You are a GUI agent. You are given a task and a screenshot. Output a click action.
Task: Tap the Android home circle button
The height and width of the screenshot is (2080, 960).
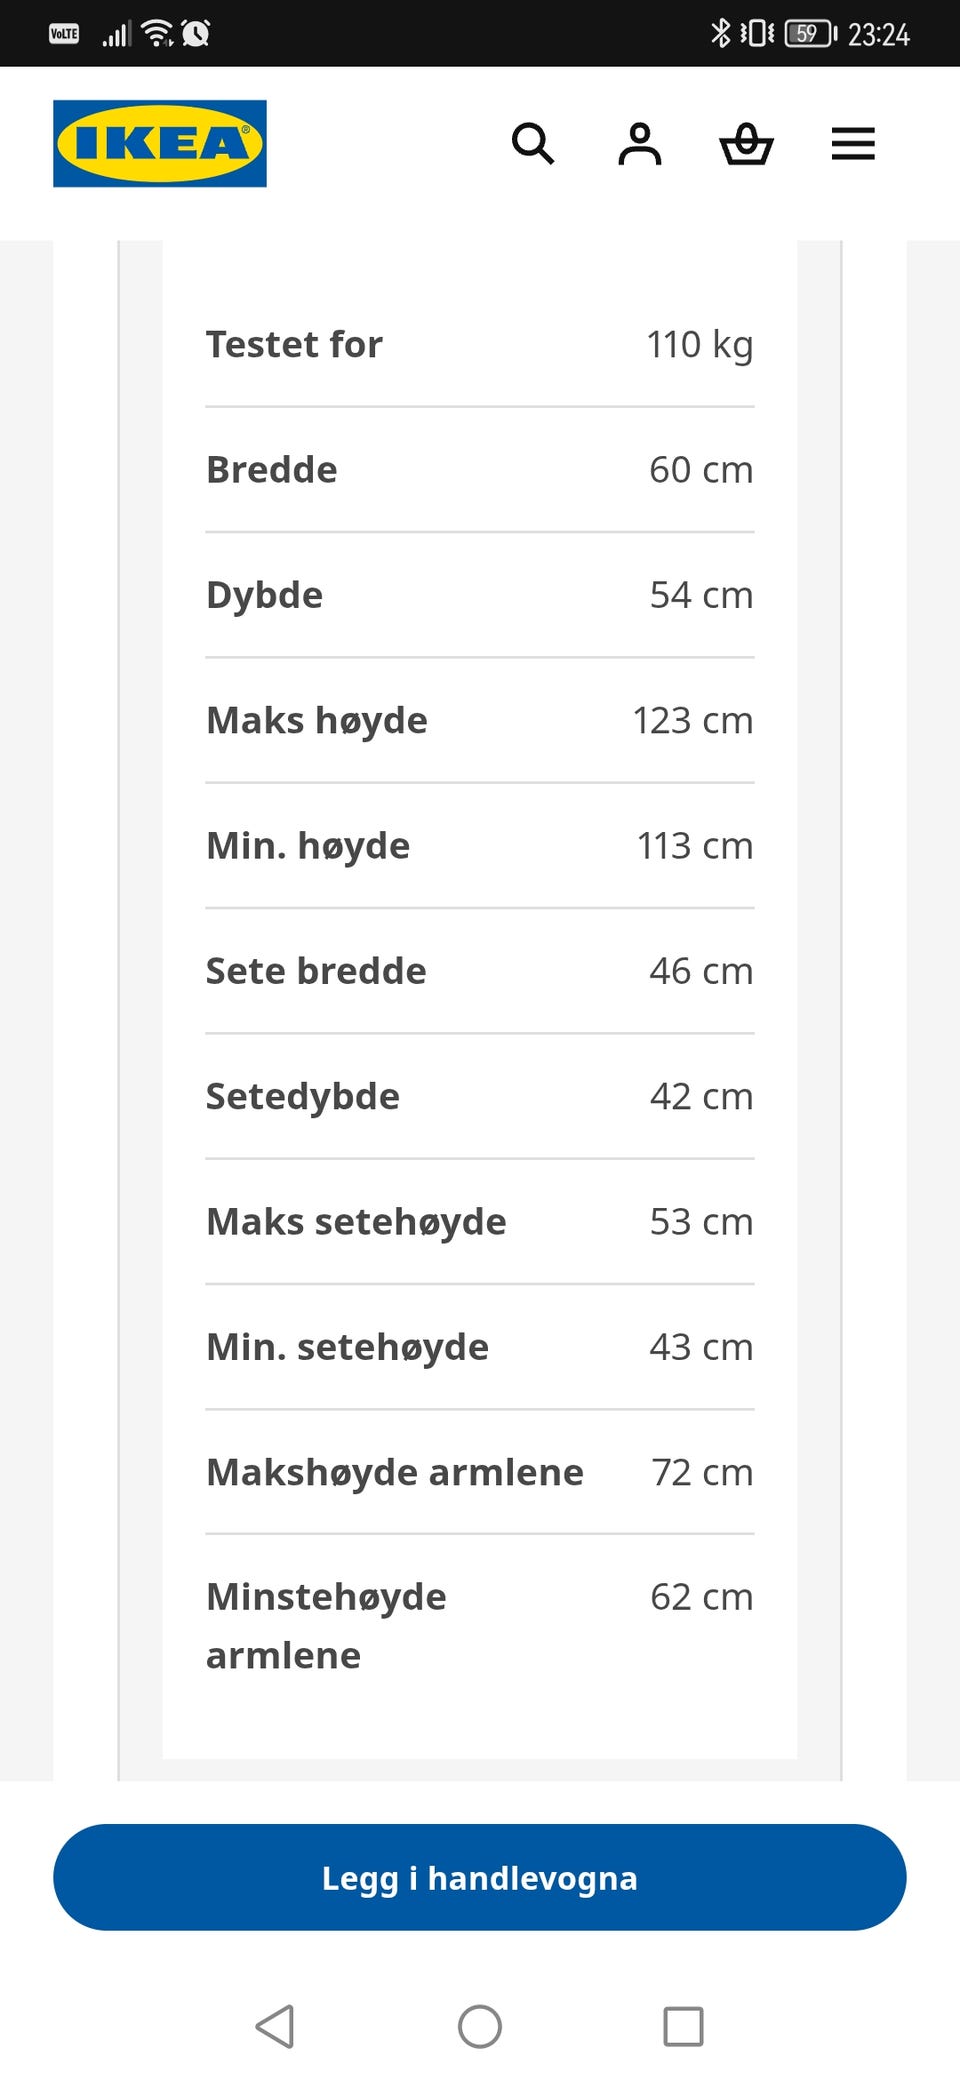point(480,2026)
